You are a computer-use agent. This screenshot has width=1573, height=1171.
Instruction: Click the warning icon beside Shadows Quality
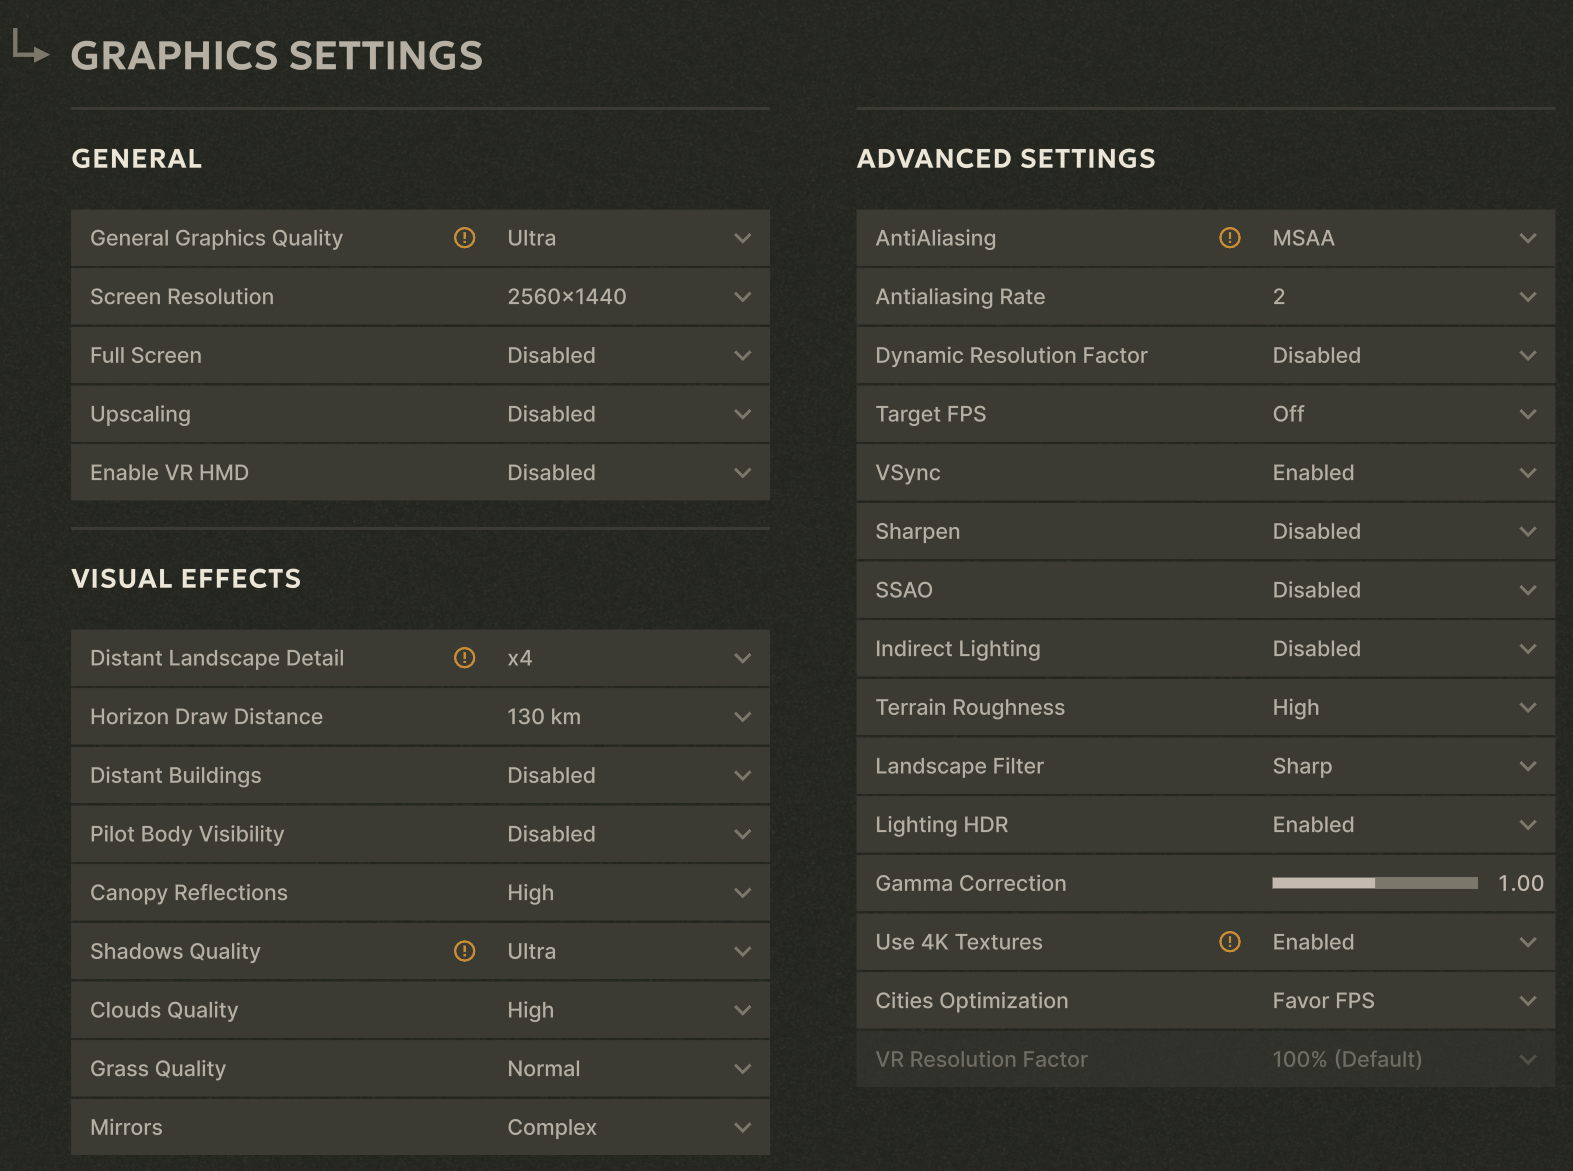coord(465,951)
